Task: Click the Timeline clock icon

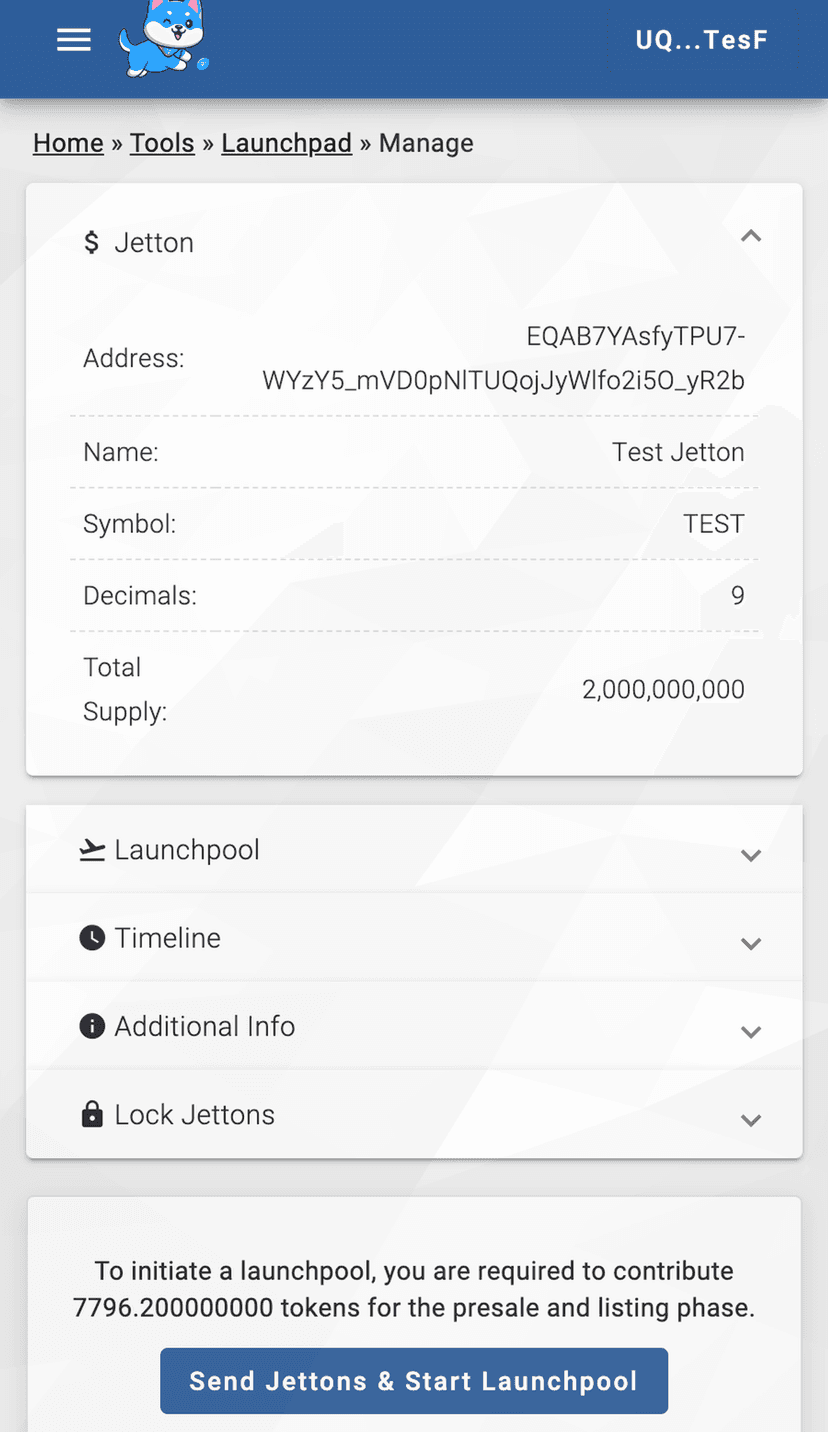Action: (92, 938)
